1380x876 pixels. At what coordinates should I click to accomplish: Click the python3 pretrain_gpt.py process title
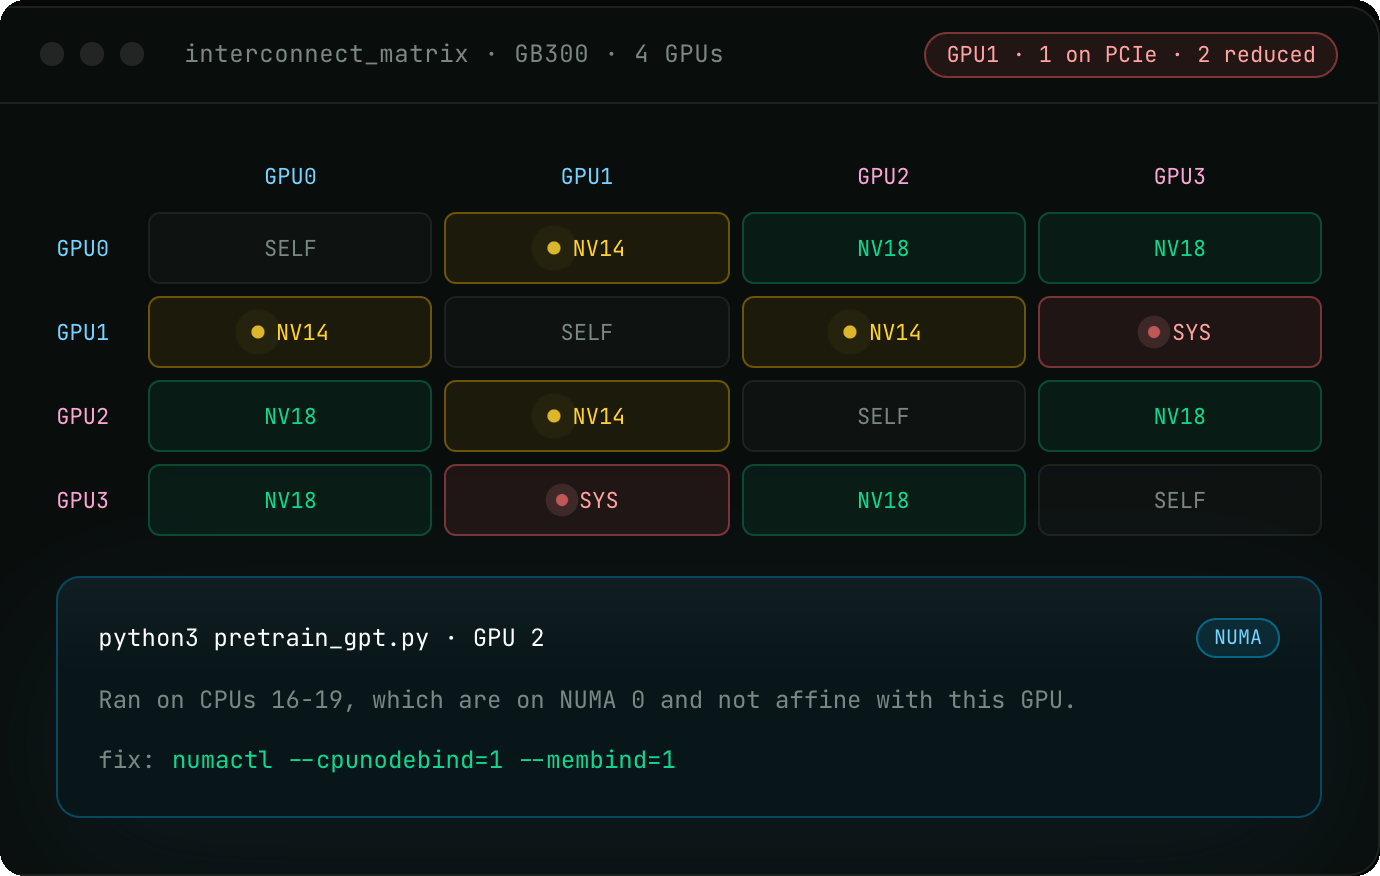[321, 638]
